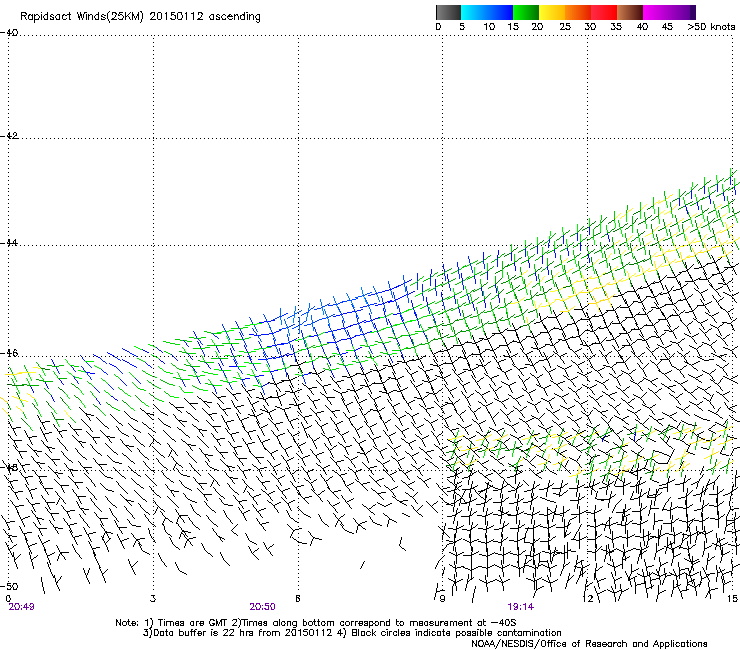Click the orange 25-30 knots legend swatch
The height and width of the screenshot is (650, 740).
point(578,12)
